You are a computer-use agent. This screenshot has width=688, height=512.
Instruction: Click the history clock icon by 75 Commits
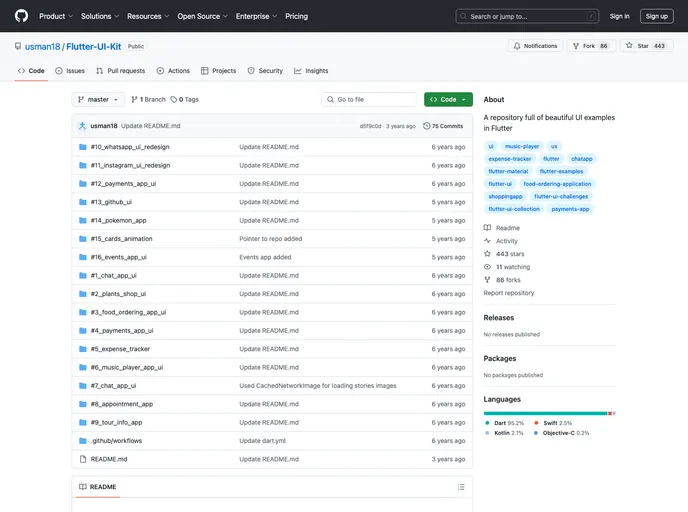pos(426,126)
